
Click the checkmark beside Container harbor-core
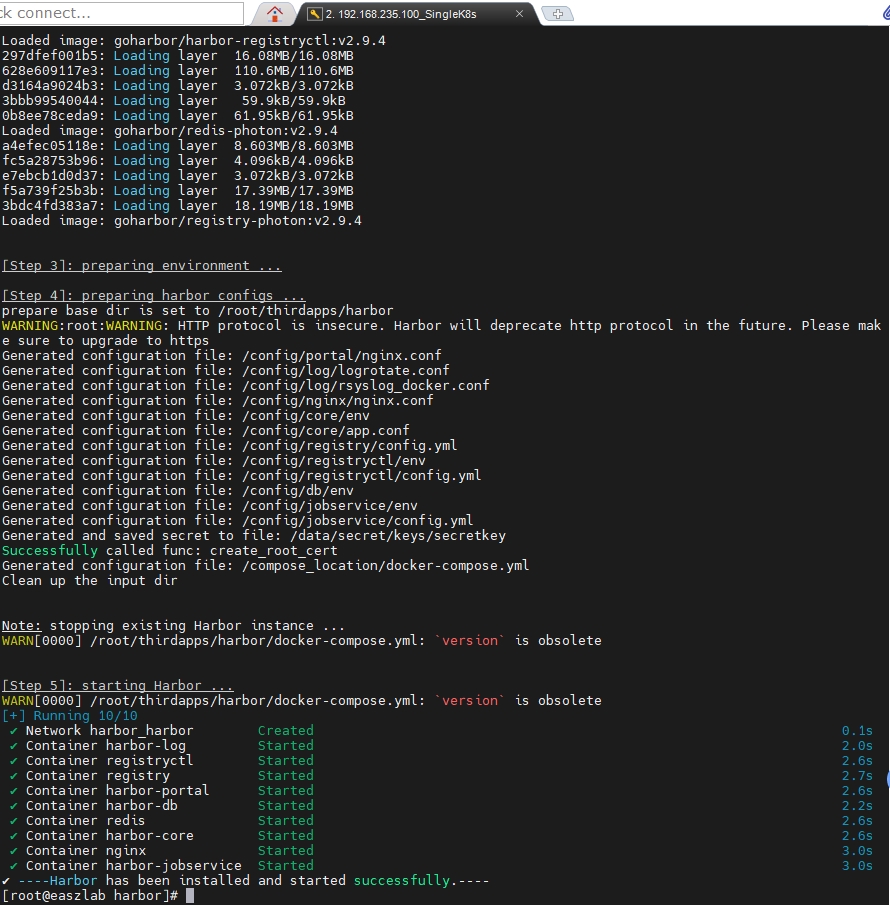14,836
